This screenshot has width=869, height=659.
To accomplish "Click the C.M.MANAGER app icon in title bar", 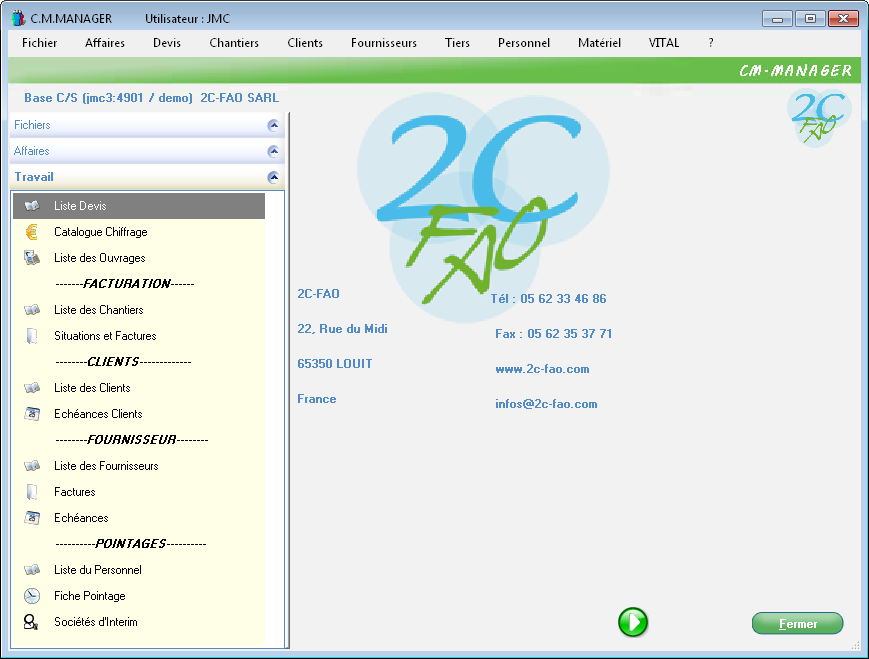I will [19, 18].
